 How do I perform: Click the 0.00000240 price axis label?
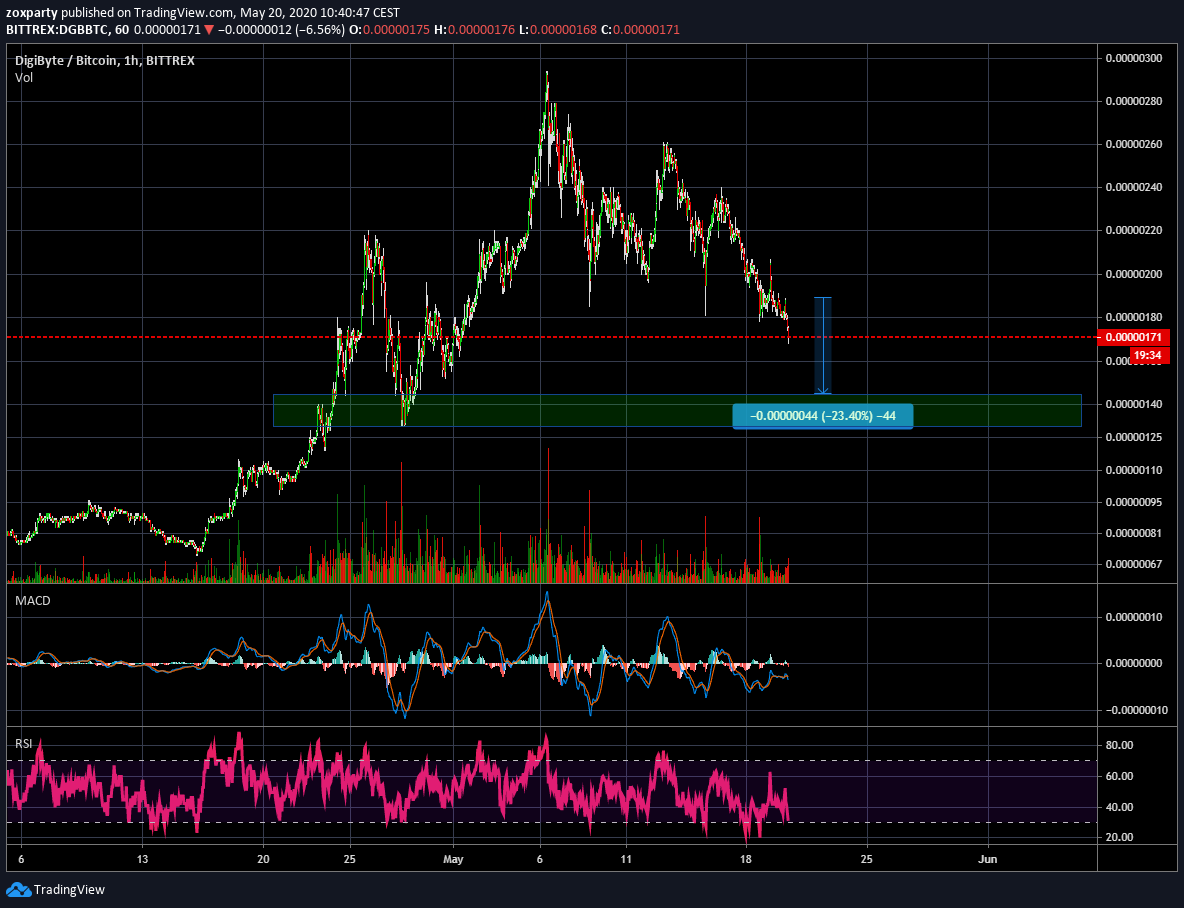1133,187
